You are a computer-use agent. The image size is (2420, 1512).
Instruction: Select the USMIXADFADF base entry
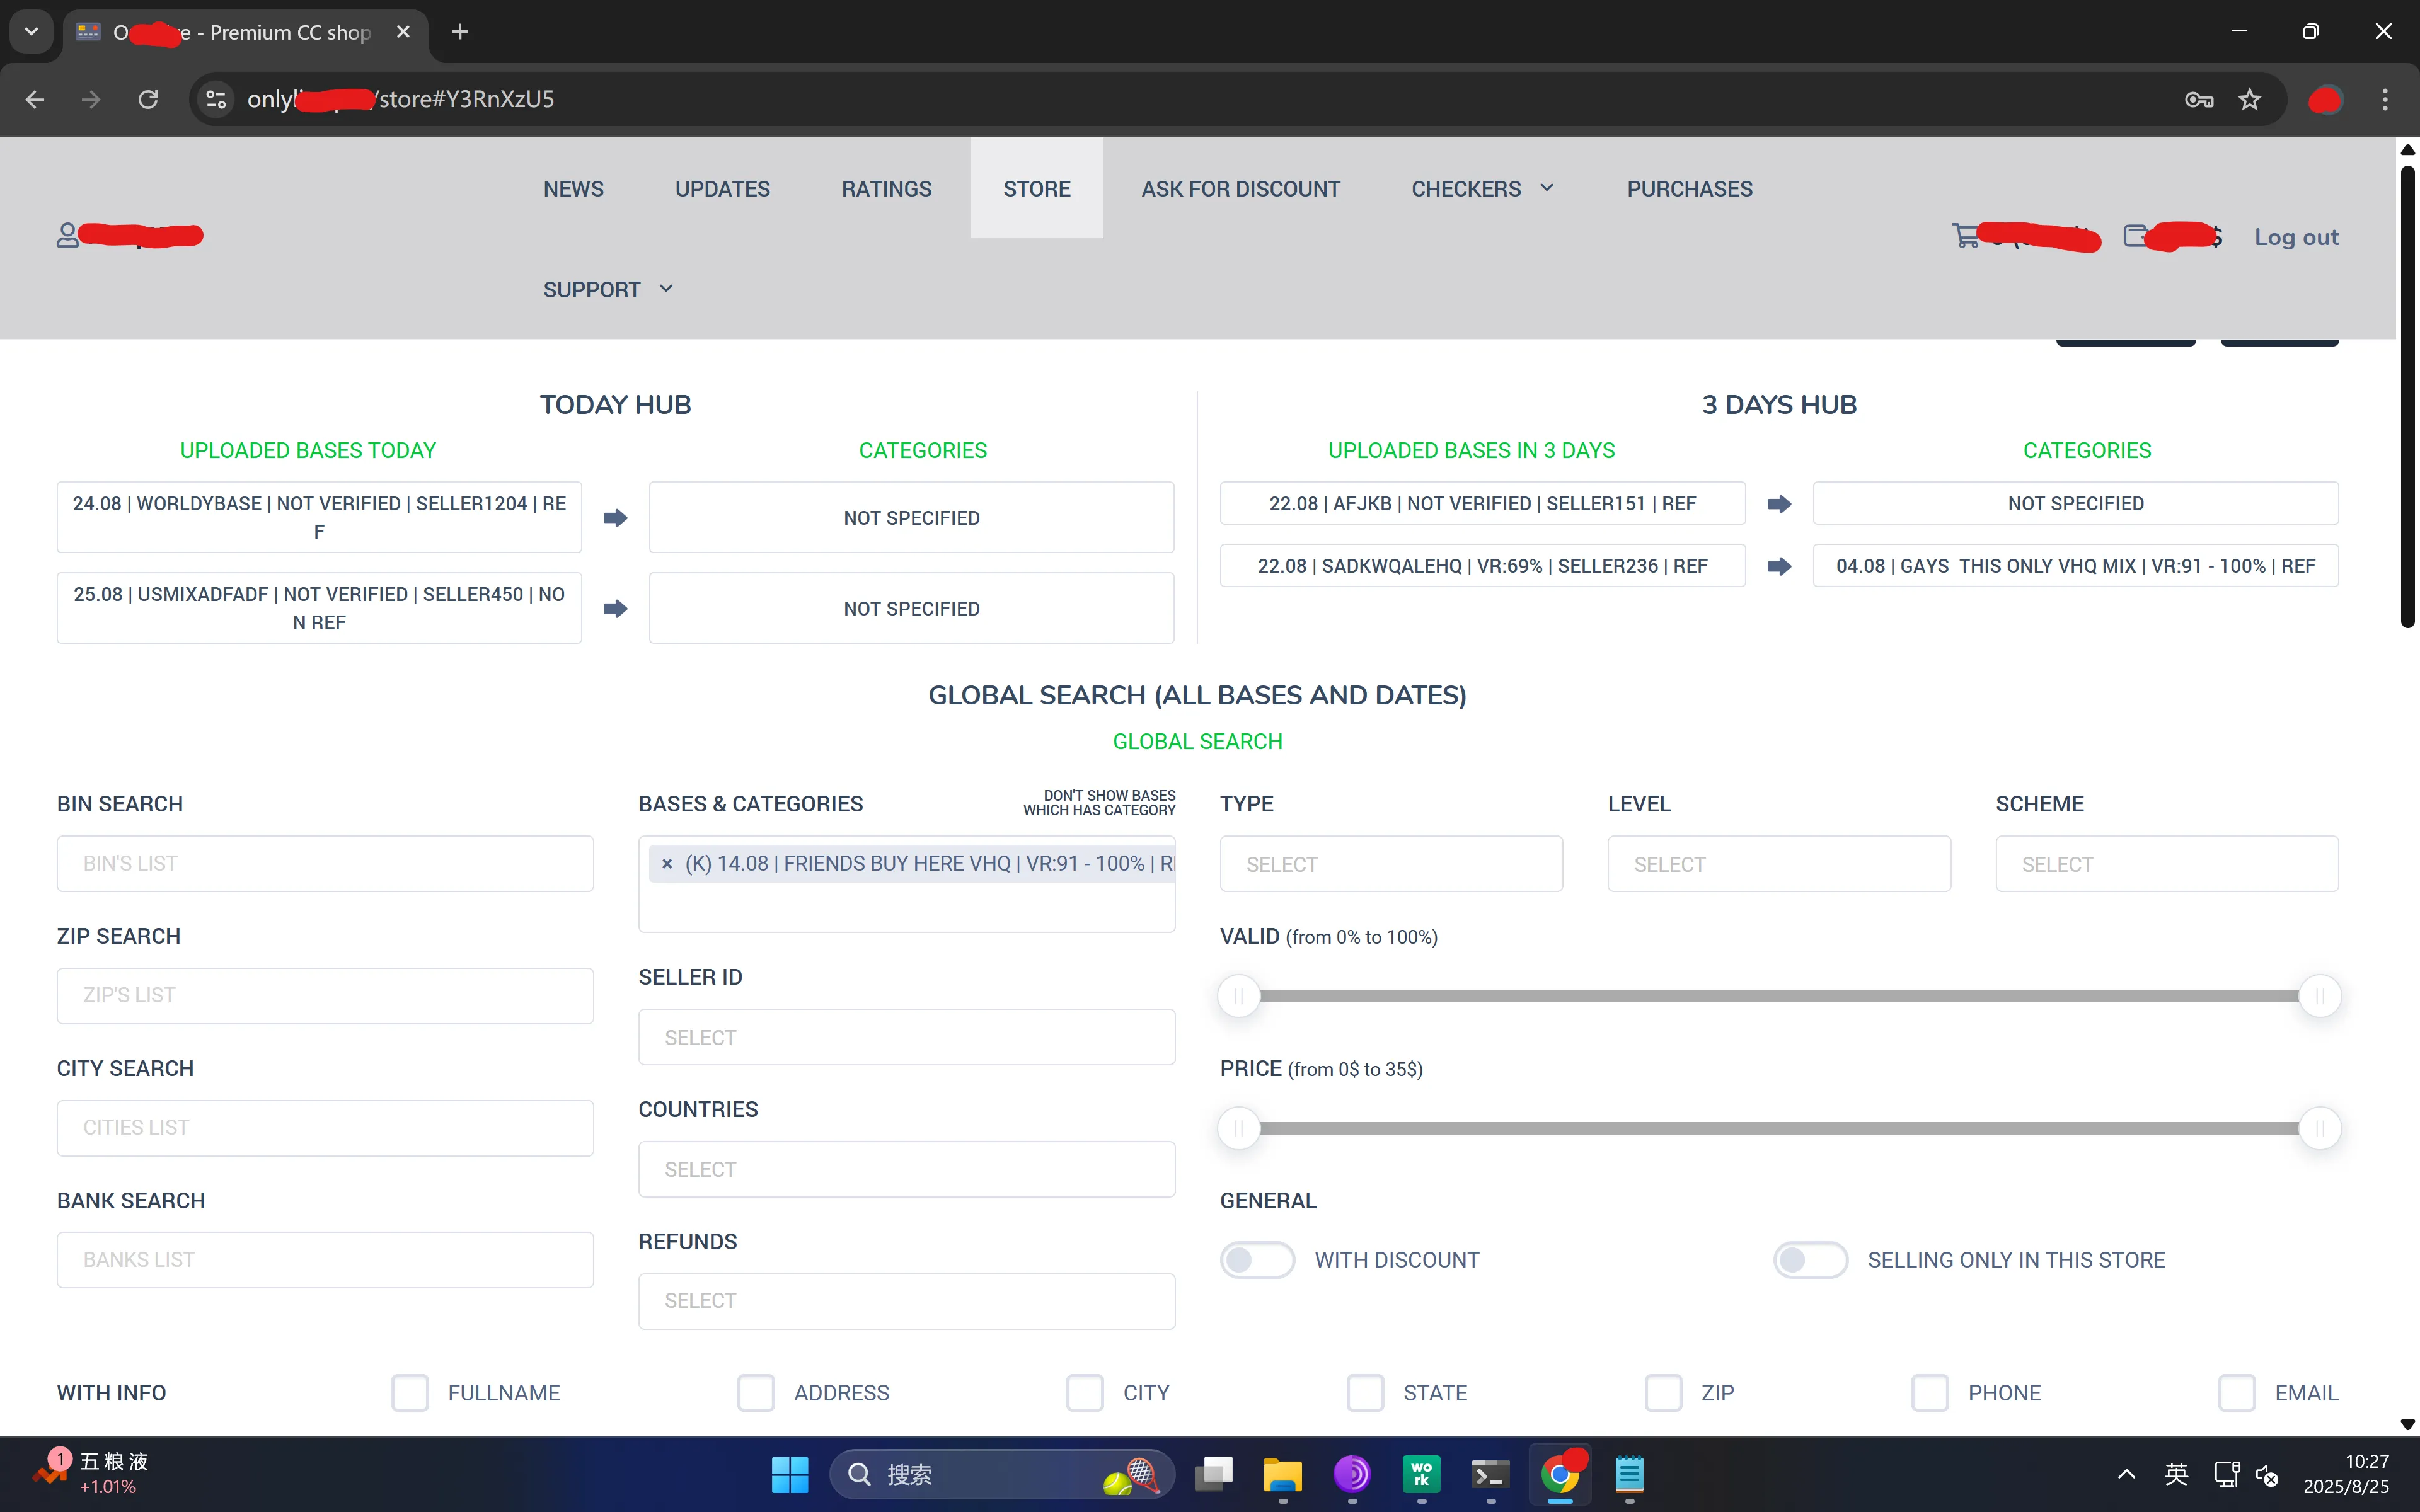[319, 608]
